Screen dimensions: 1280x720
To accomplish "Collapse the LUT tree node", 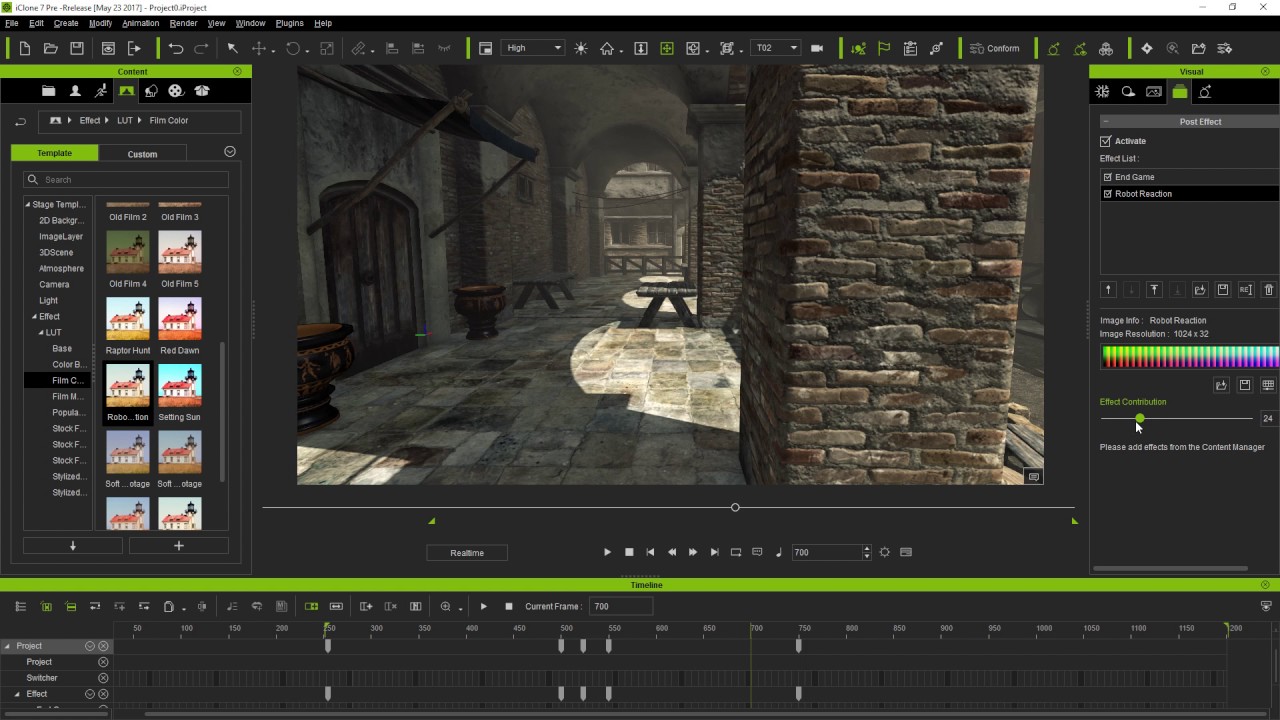I will [x=41, y=333].
